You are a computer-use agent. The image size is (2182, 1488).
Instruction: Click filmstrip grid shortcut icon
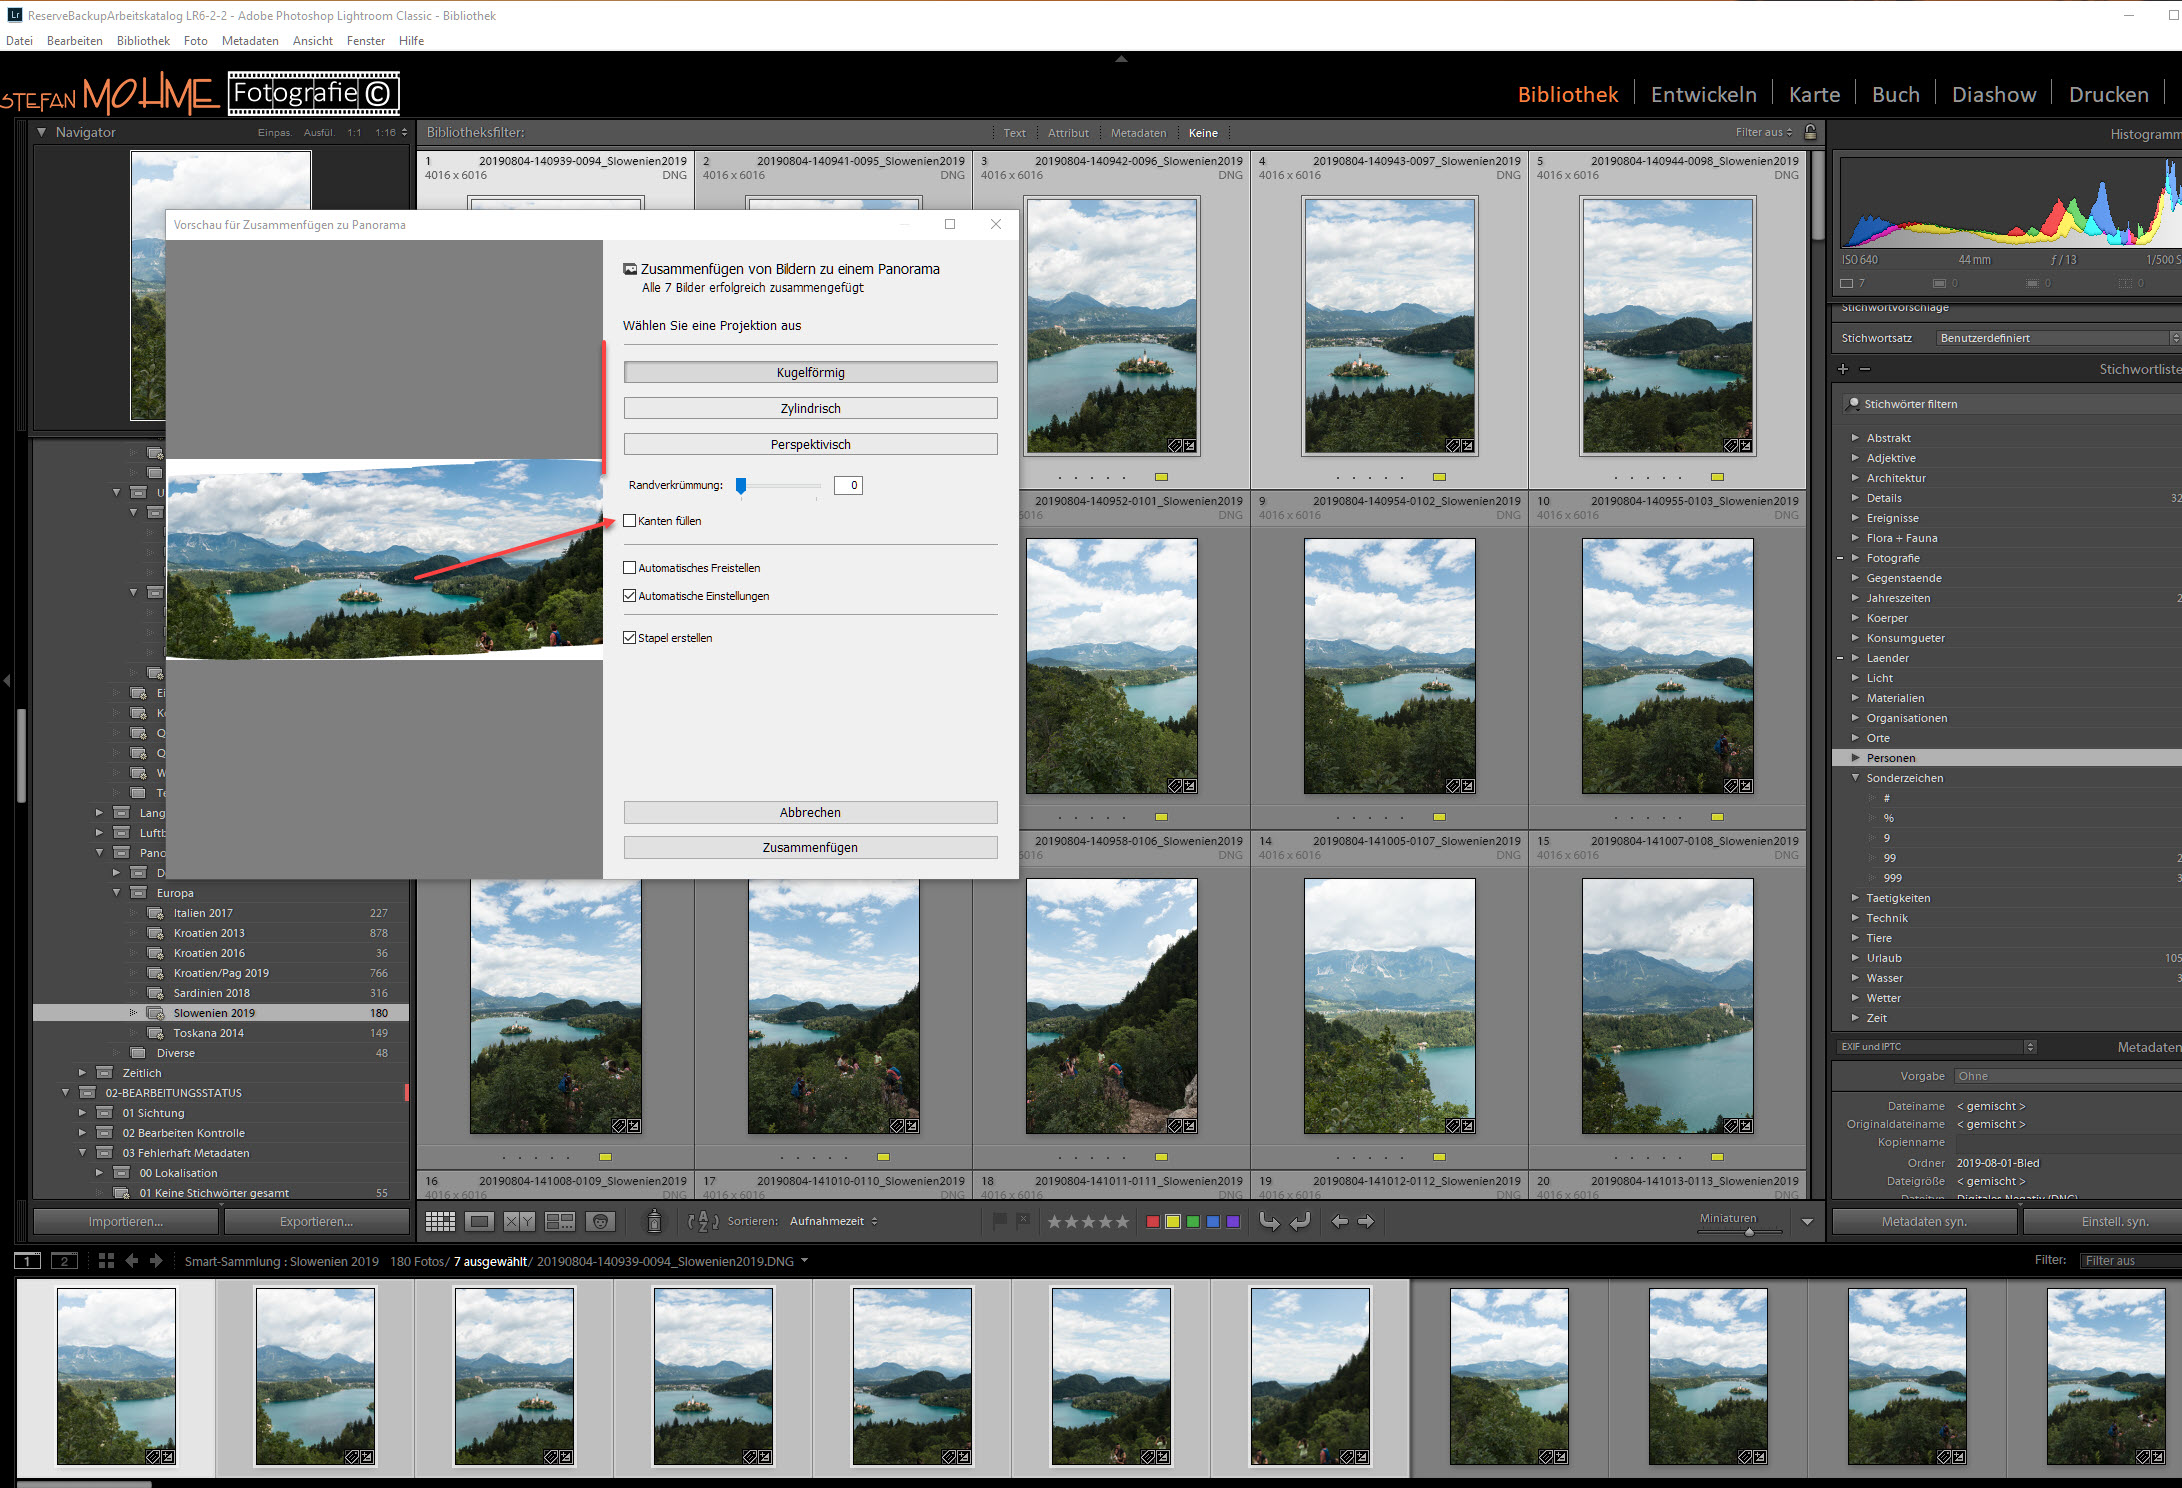tap(106, 1261)
